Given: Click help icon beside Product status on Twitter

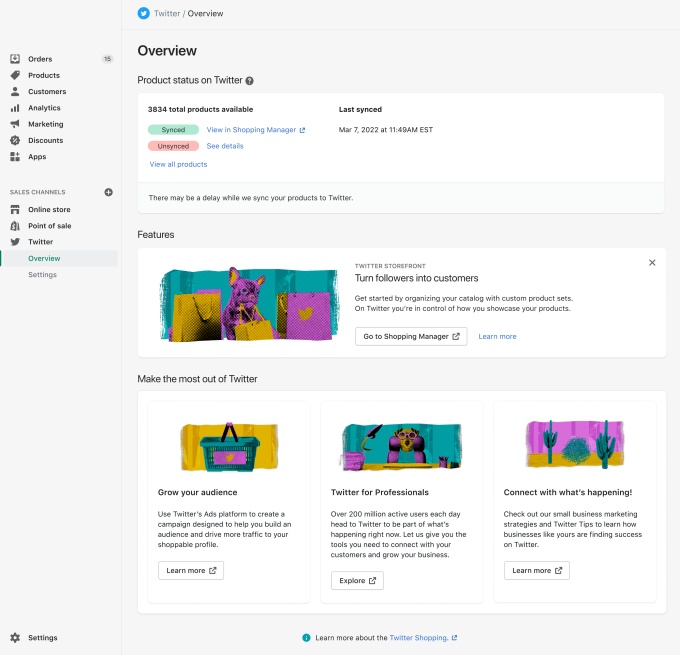Looking at the screenshot, I should [x=250, y=81].
